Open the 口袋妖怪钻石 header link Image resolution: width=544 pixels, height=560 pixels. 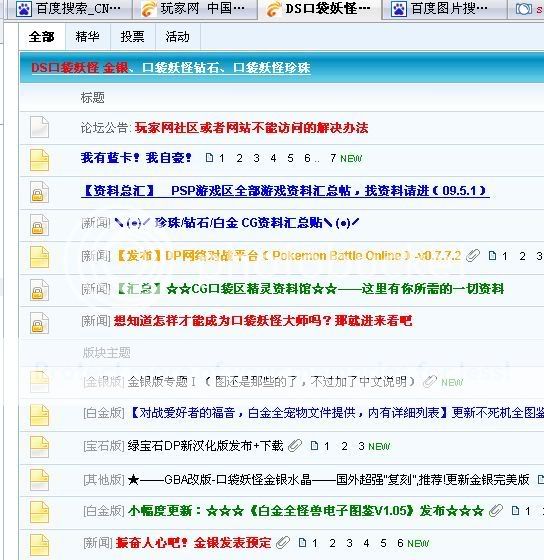pos(180,68)
